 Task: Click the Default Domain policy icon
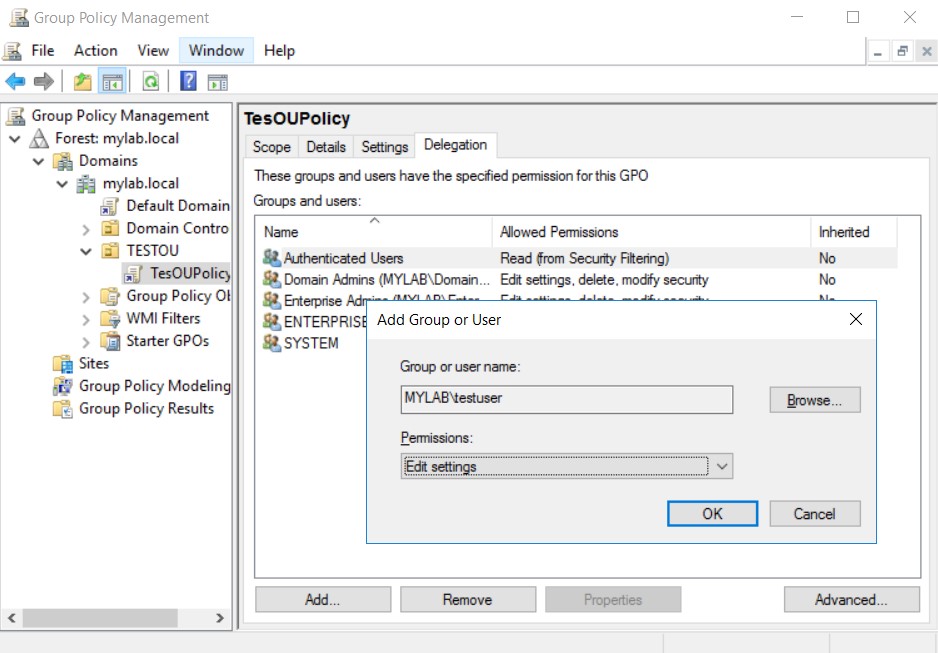click(109, 206)
